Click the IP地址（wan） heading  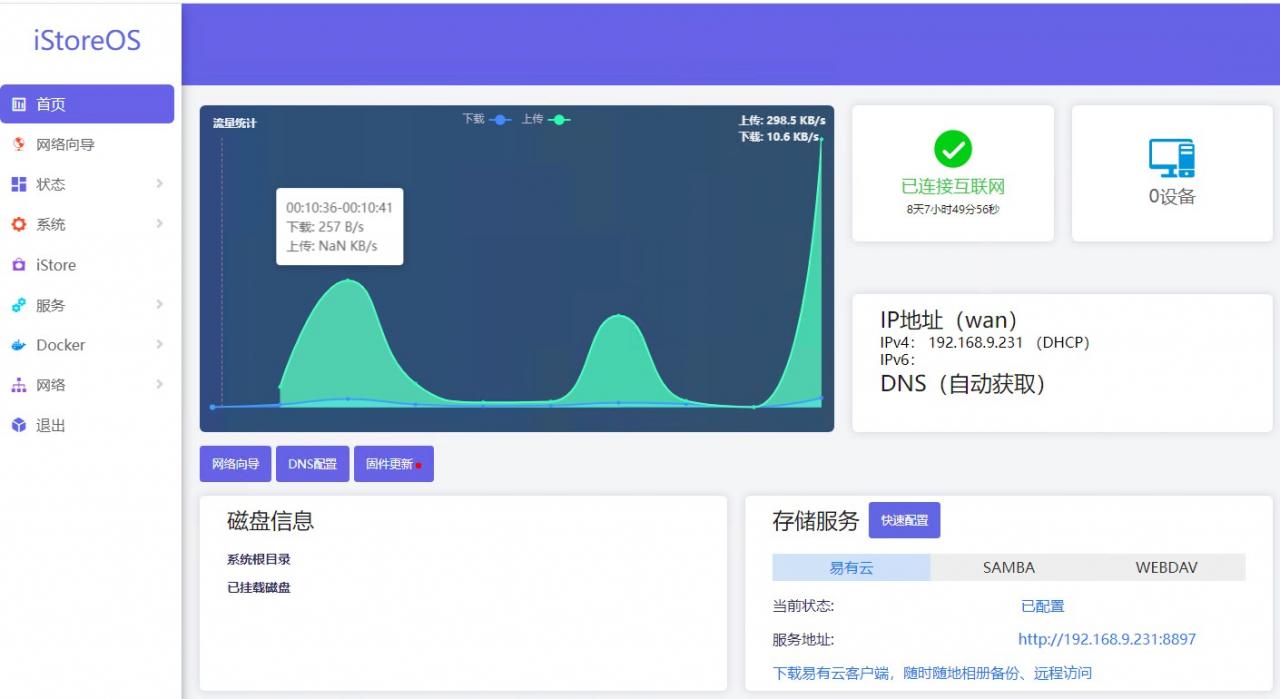point(949,320)
